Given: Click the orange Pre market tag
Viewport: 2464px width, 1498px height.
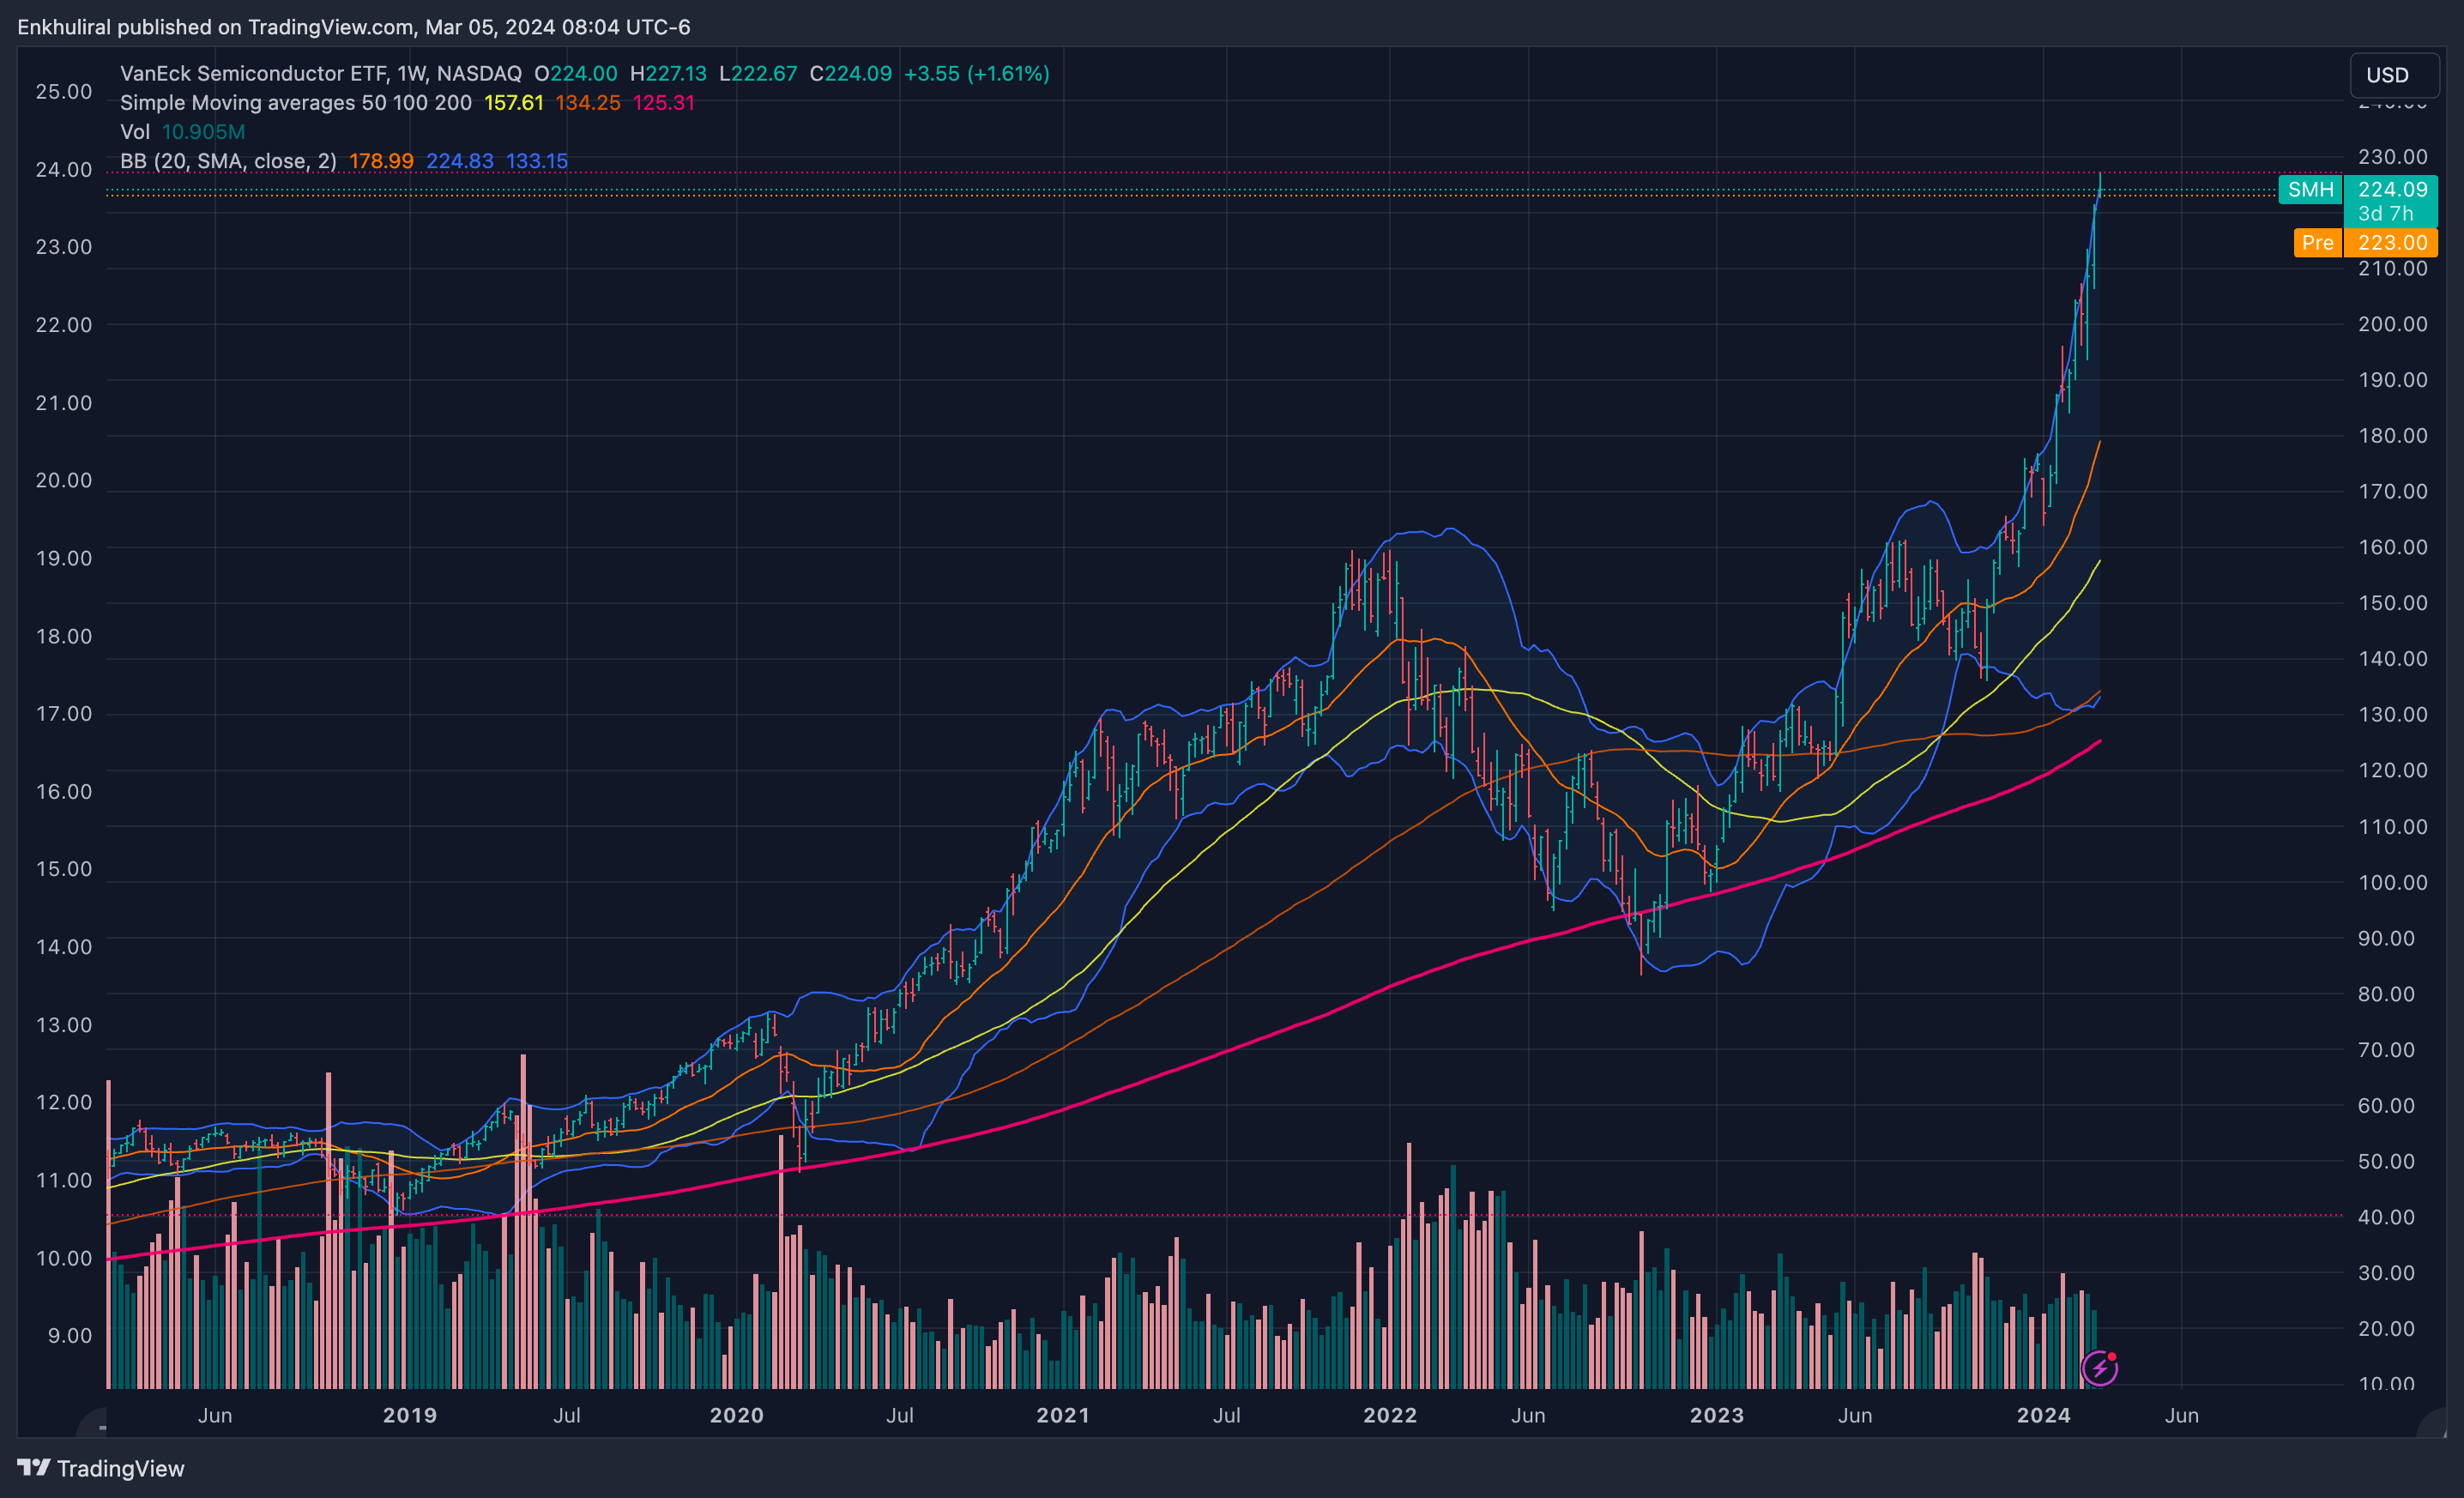Looking at the screenshot, I should (x=2317, y=243).
